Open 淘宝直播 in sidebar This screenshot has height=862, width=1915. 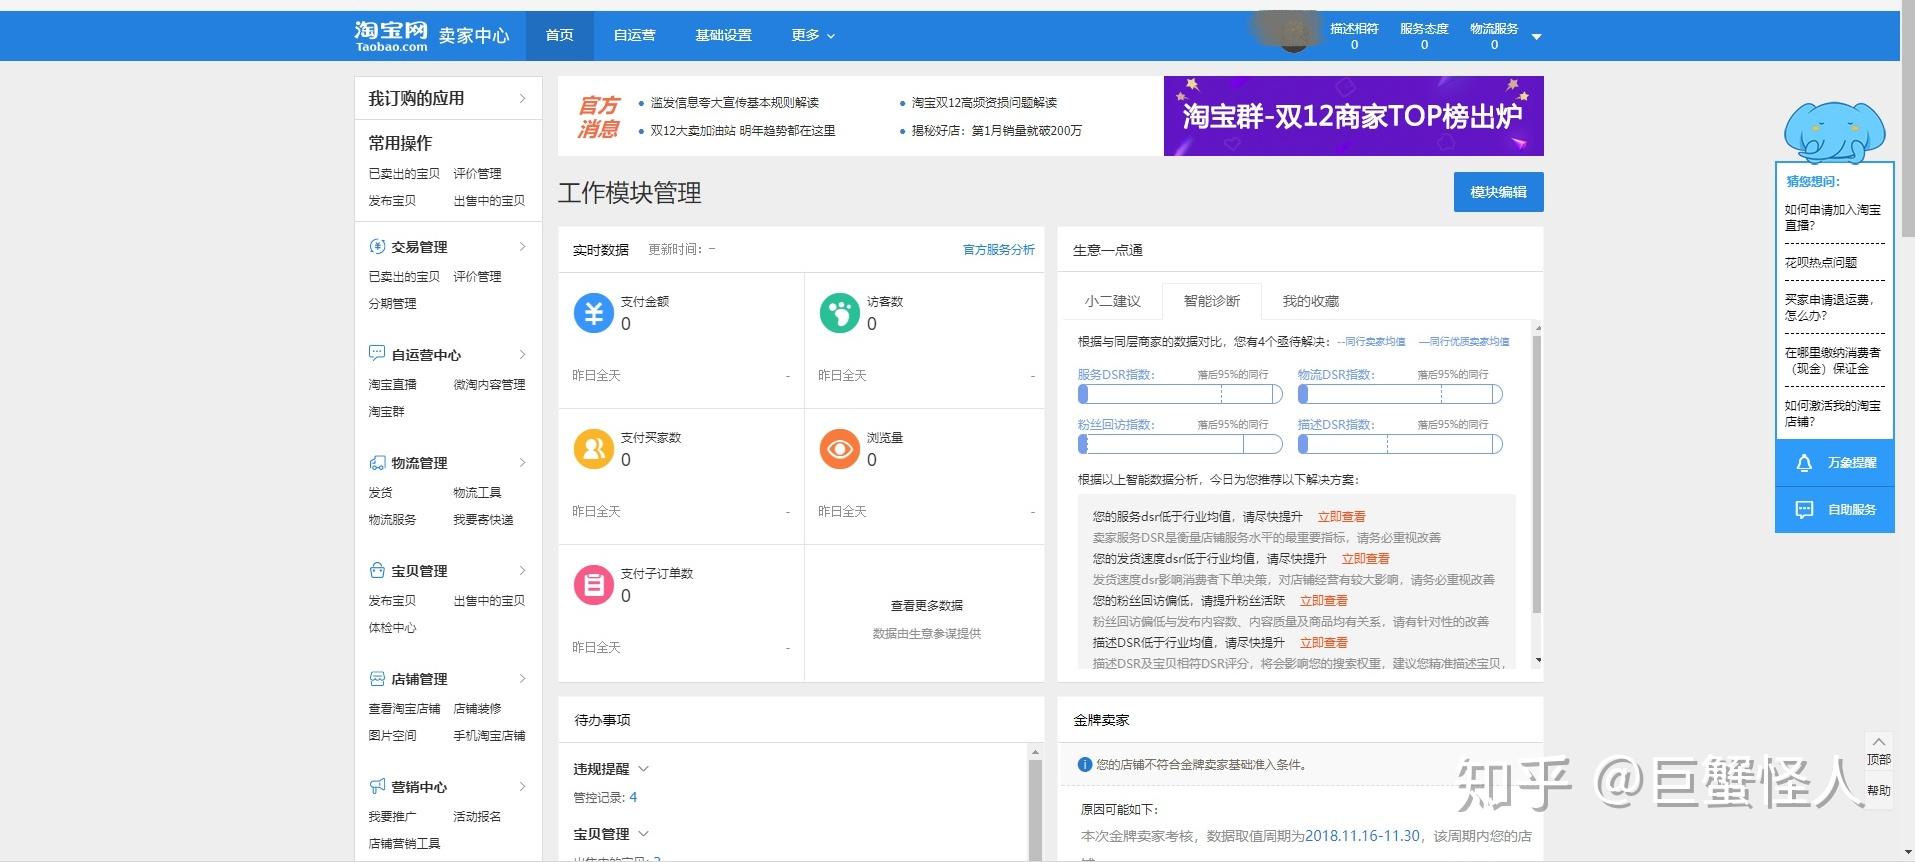pos(392,385)
